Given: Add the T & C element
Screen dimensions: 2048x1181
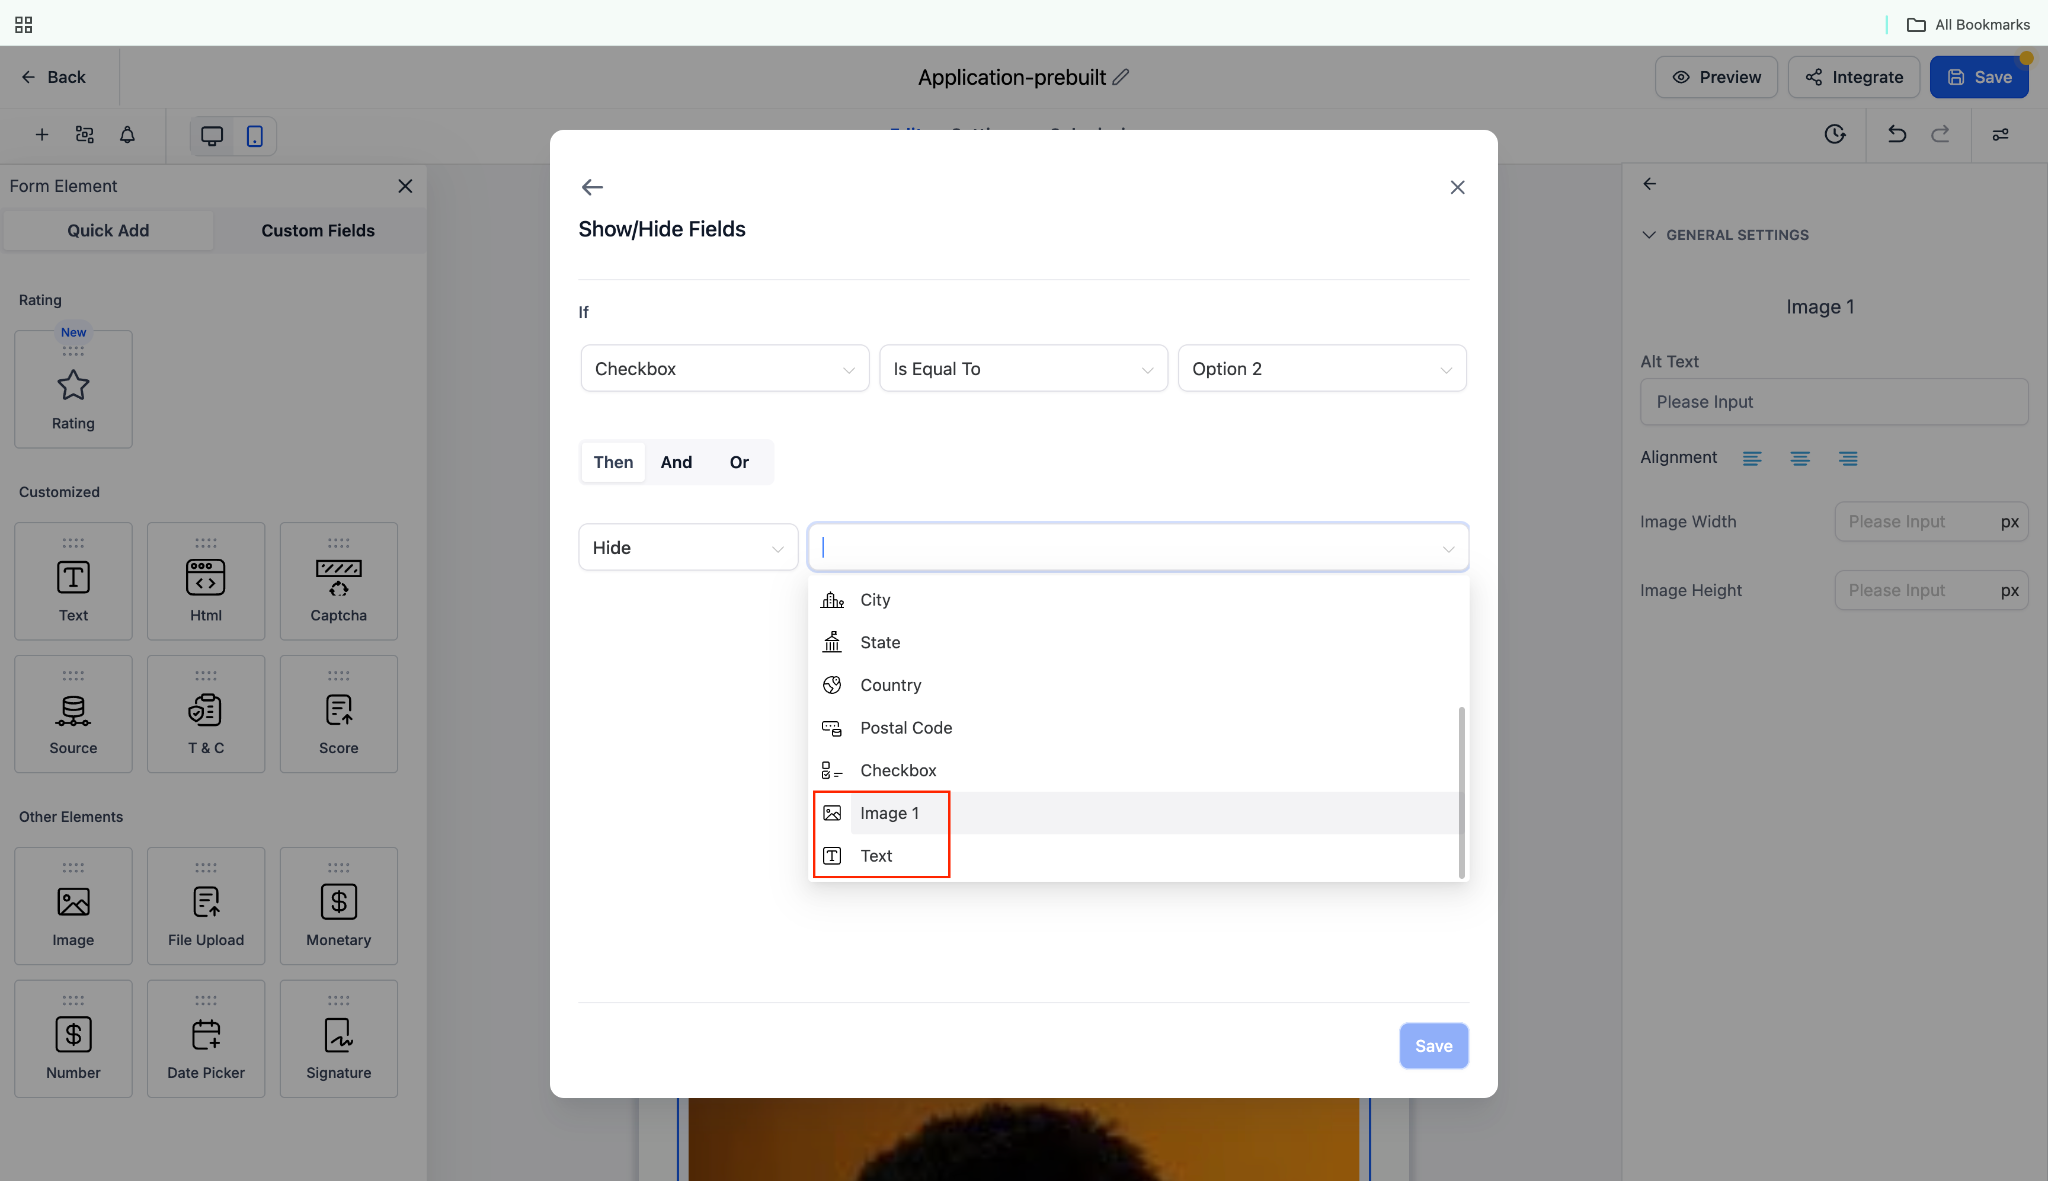Looking at the screenshot, I should 206,714.
